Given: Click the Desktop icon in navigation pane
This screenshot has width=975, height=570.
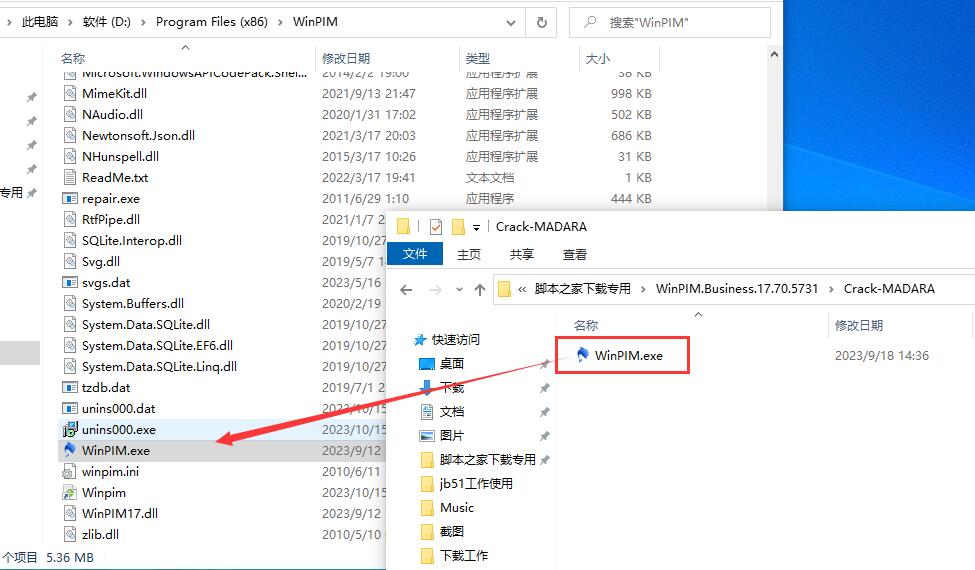Looking at the screenshot, I should [x=427, y=364].
